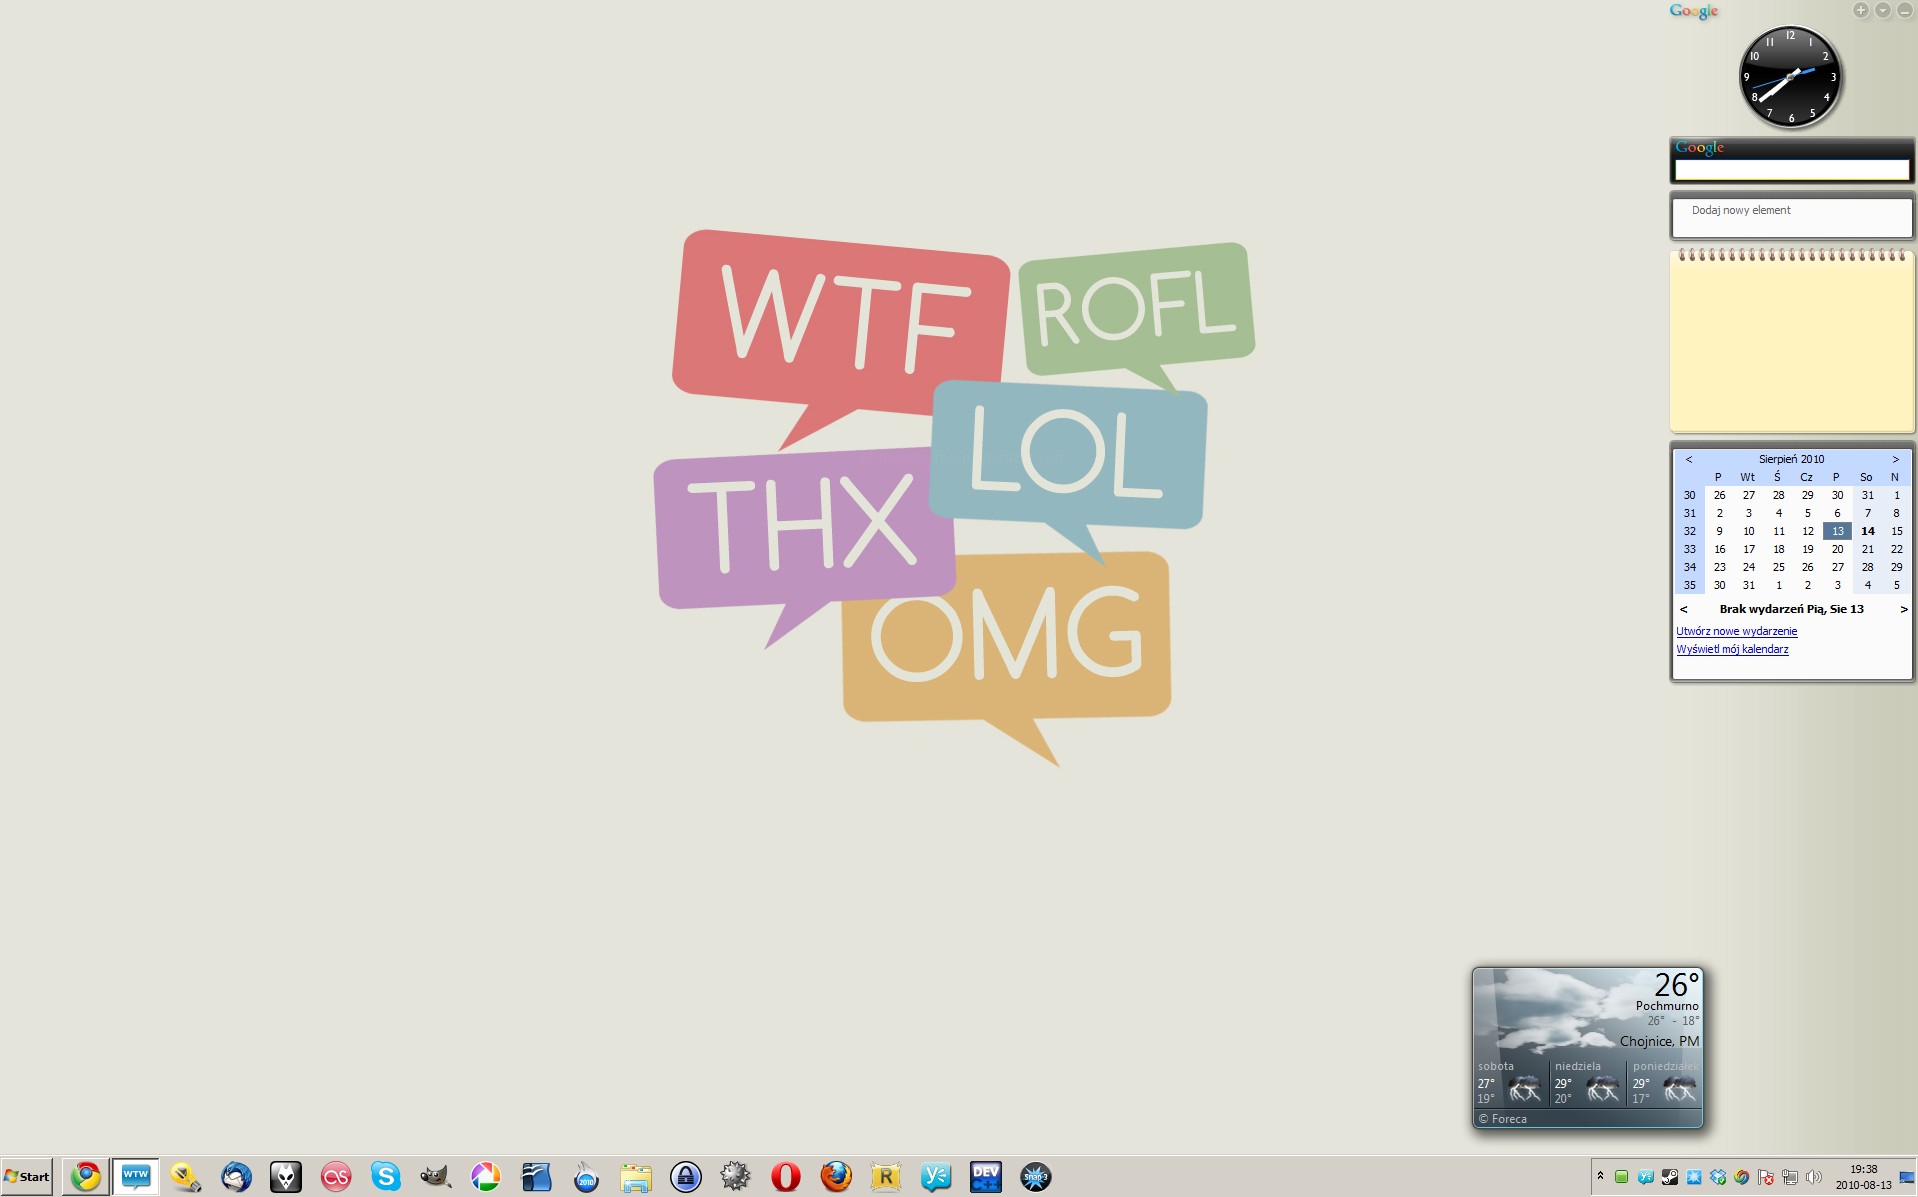Open the Google sidebar options dropdown arrow

pos(1882,10)
